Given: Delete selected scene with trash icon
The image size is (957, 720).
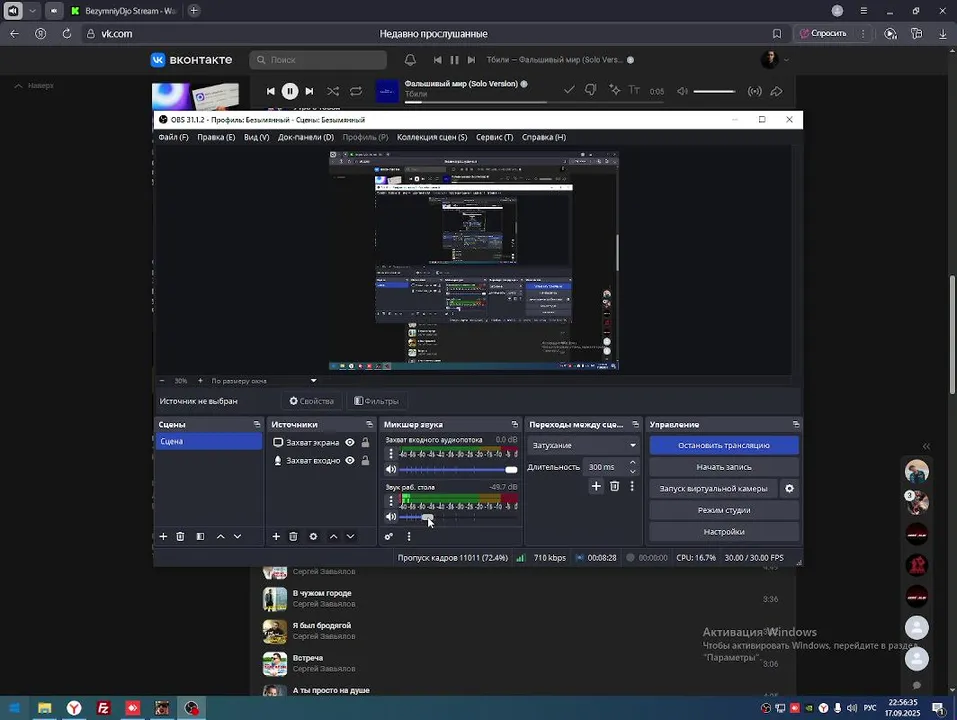Looking at the screenshot, I should coord(180,536).
